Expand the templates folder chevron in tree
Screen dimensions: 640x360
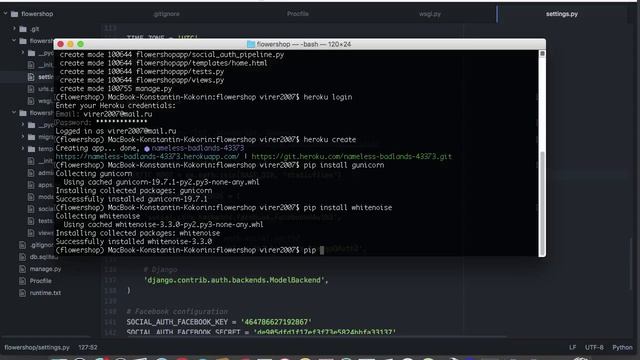click(x=23, y=149)
